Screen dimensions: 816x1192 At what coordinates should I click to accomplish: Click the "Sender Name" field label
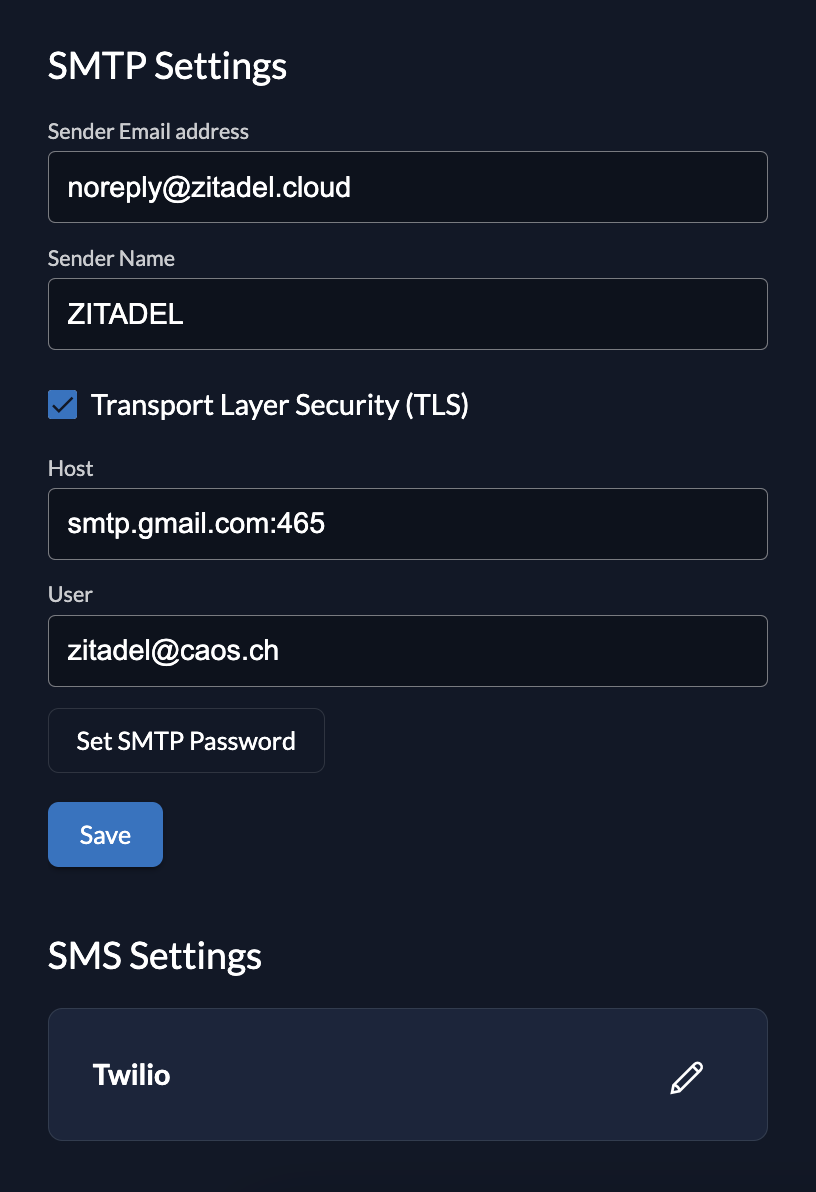[x=111, y=258]
